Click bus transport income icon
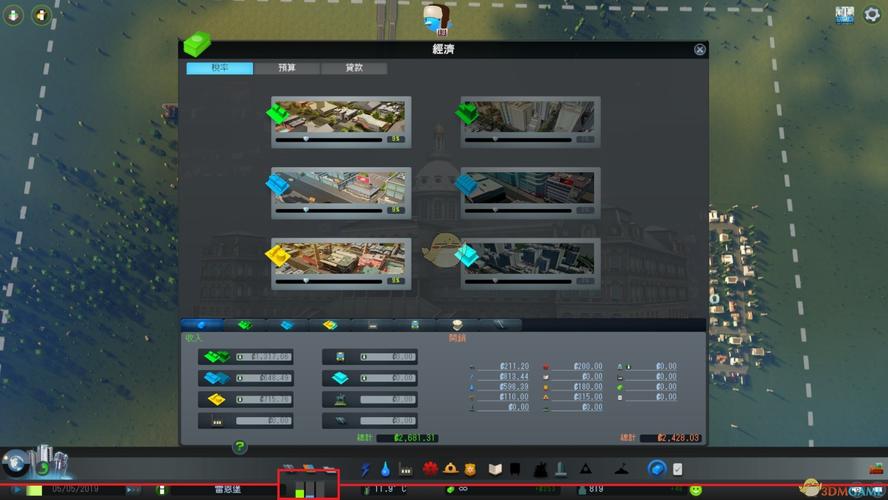This screenshot has height=500, width=888. (340, 357)
